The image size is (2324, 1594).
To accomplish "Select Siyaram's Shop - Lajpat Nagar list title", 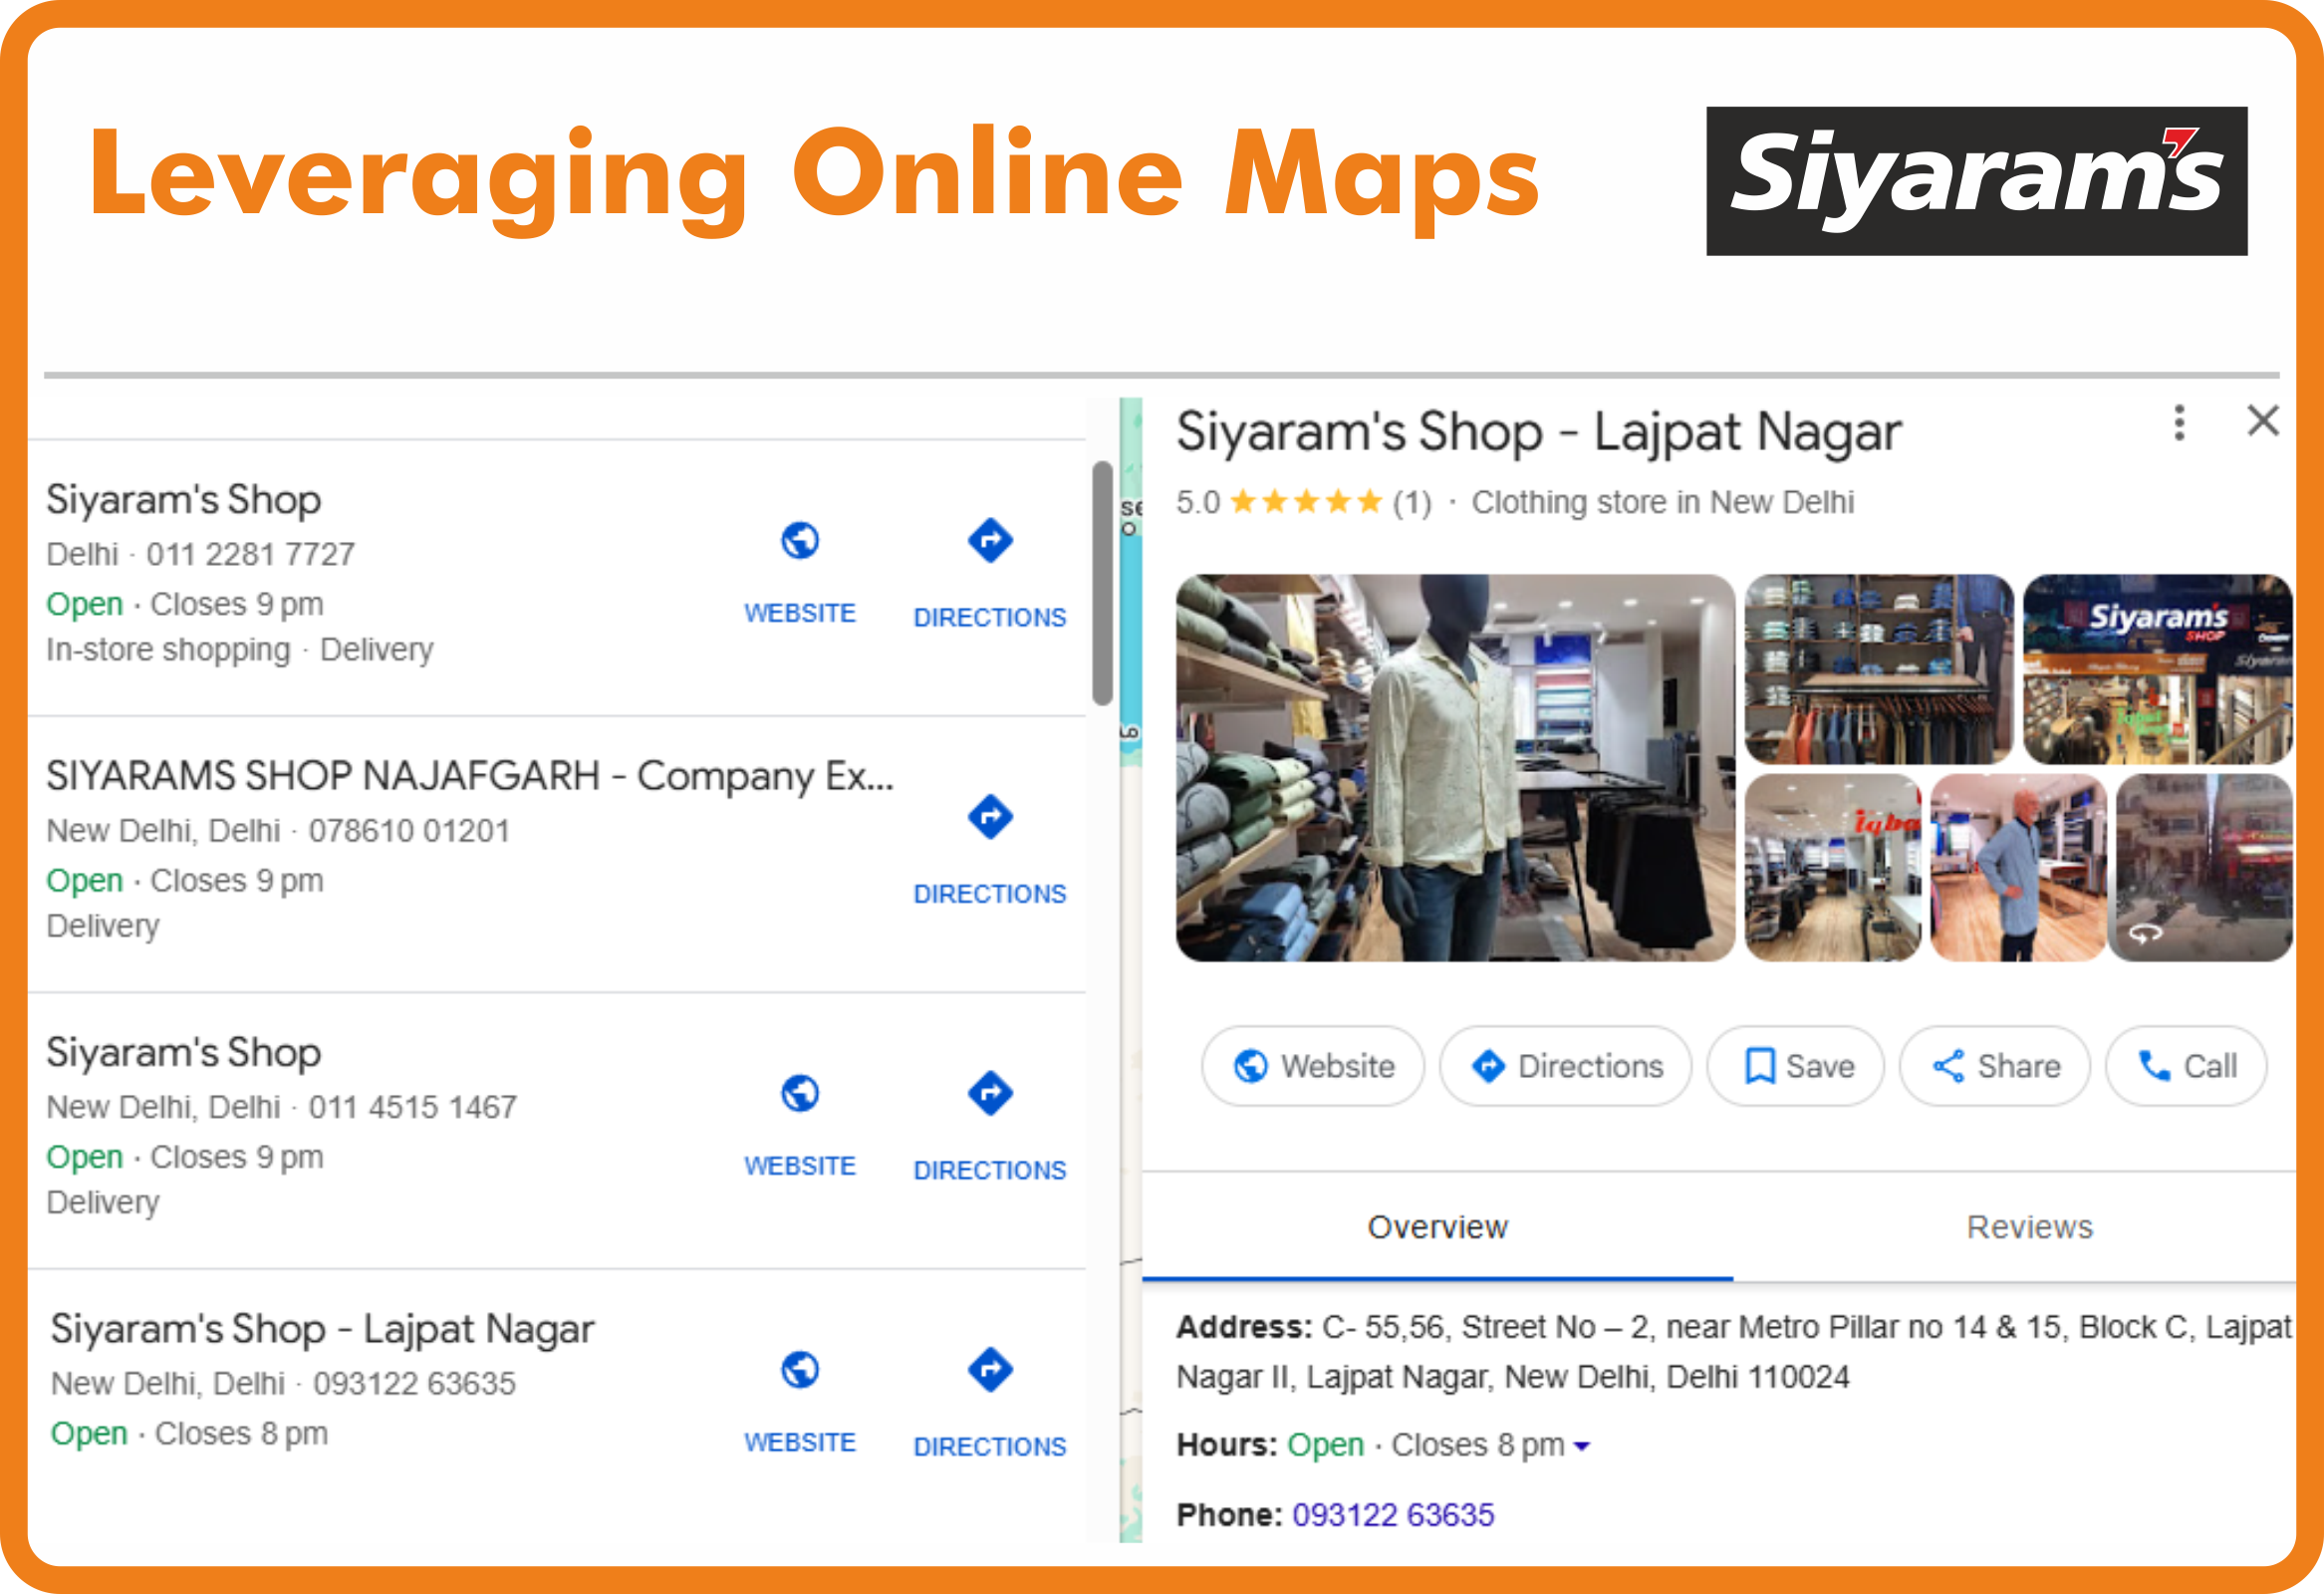I will 322,1329.
